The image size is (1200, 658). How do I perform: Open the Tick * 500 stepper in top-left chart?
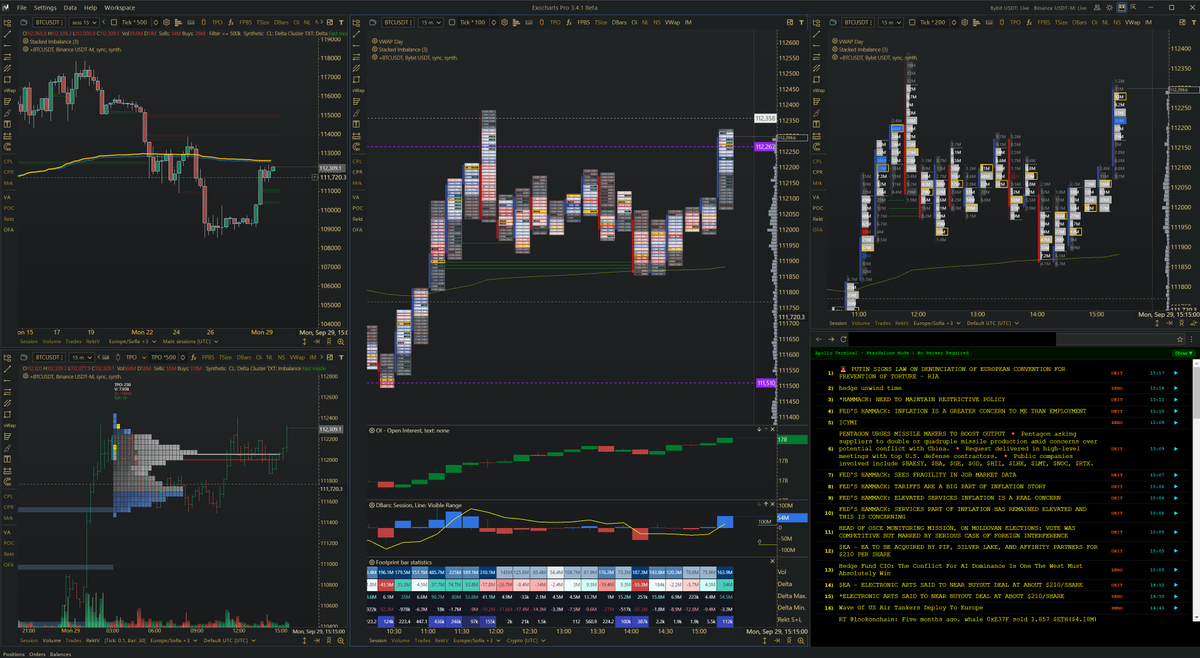click(x=155, y=22)
